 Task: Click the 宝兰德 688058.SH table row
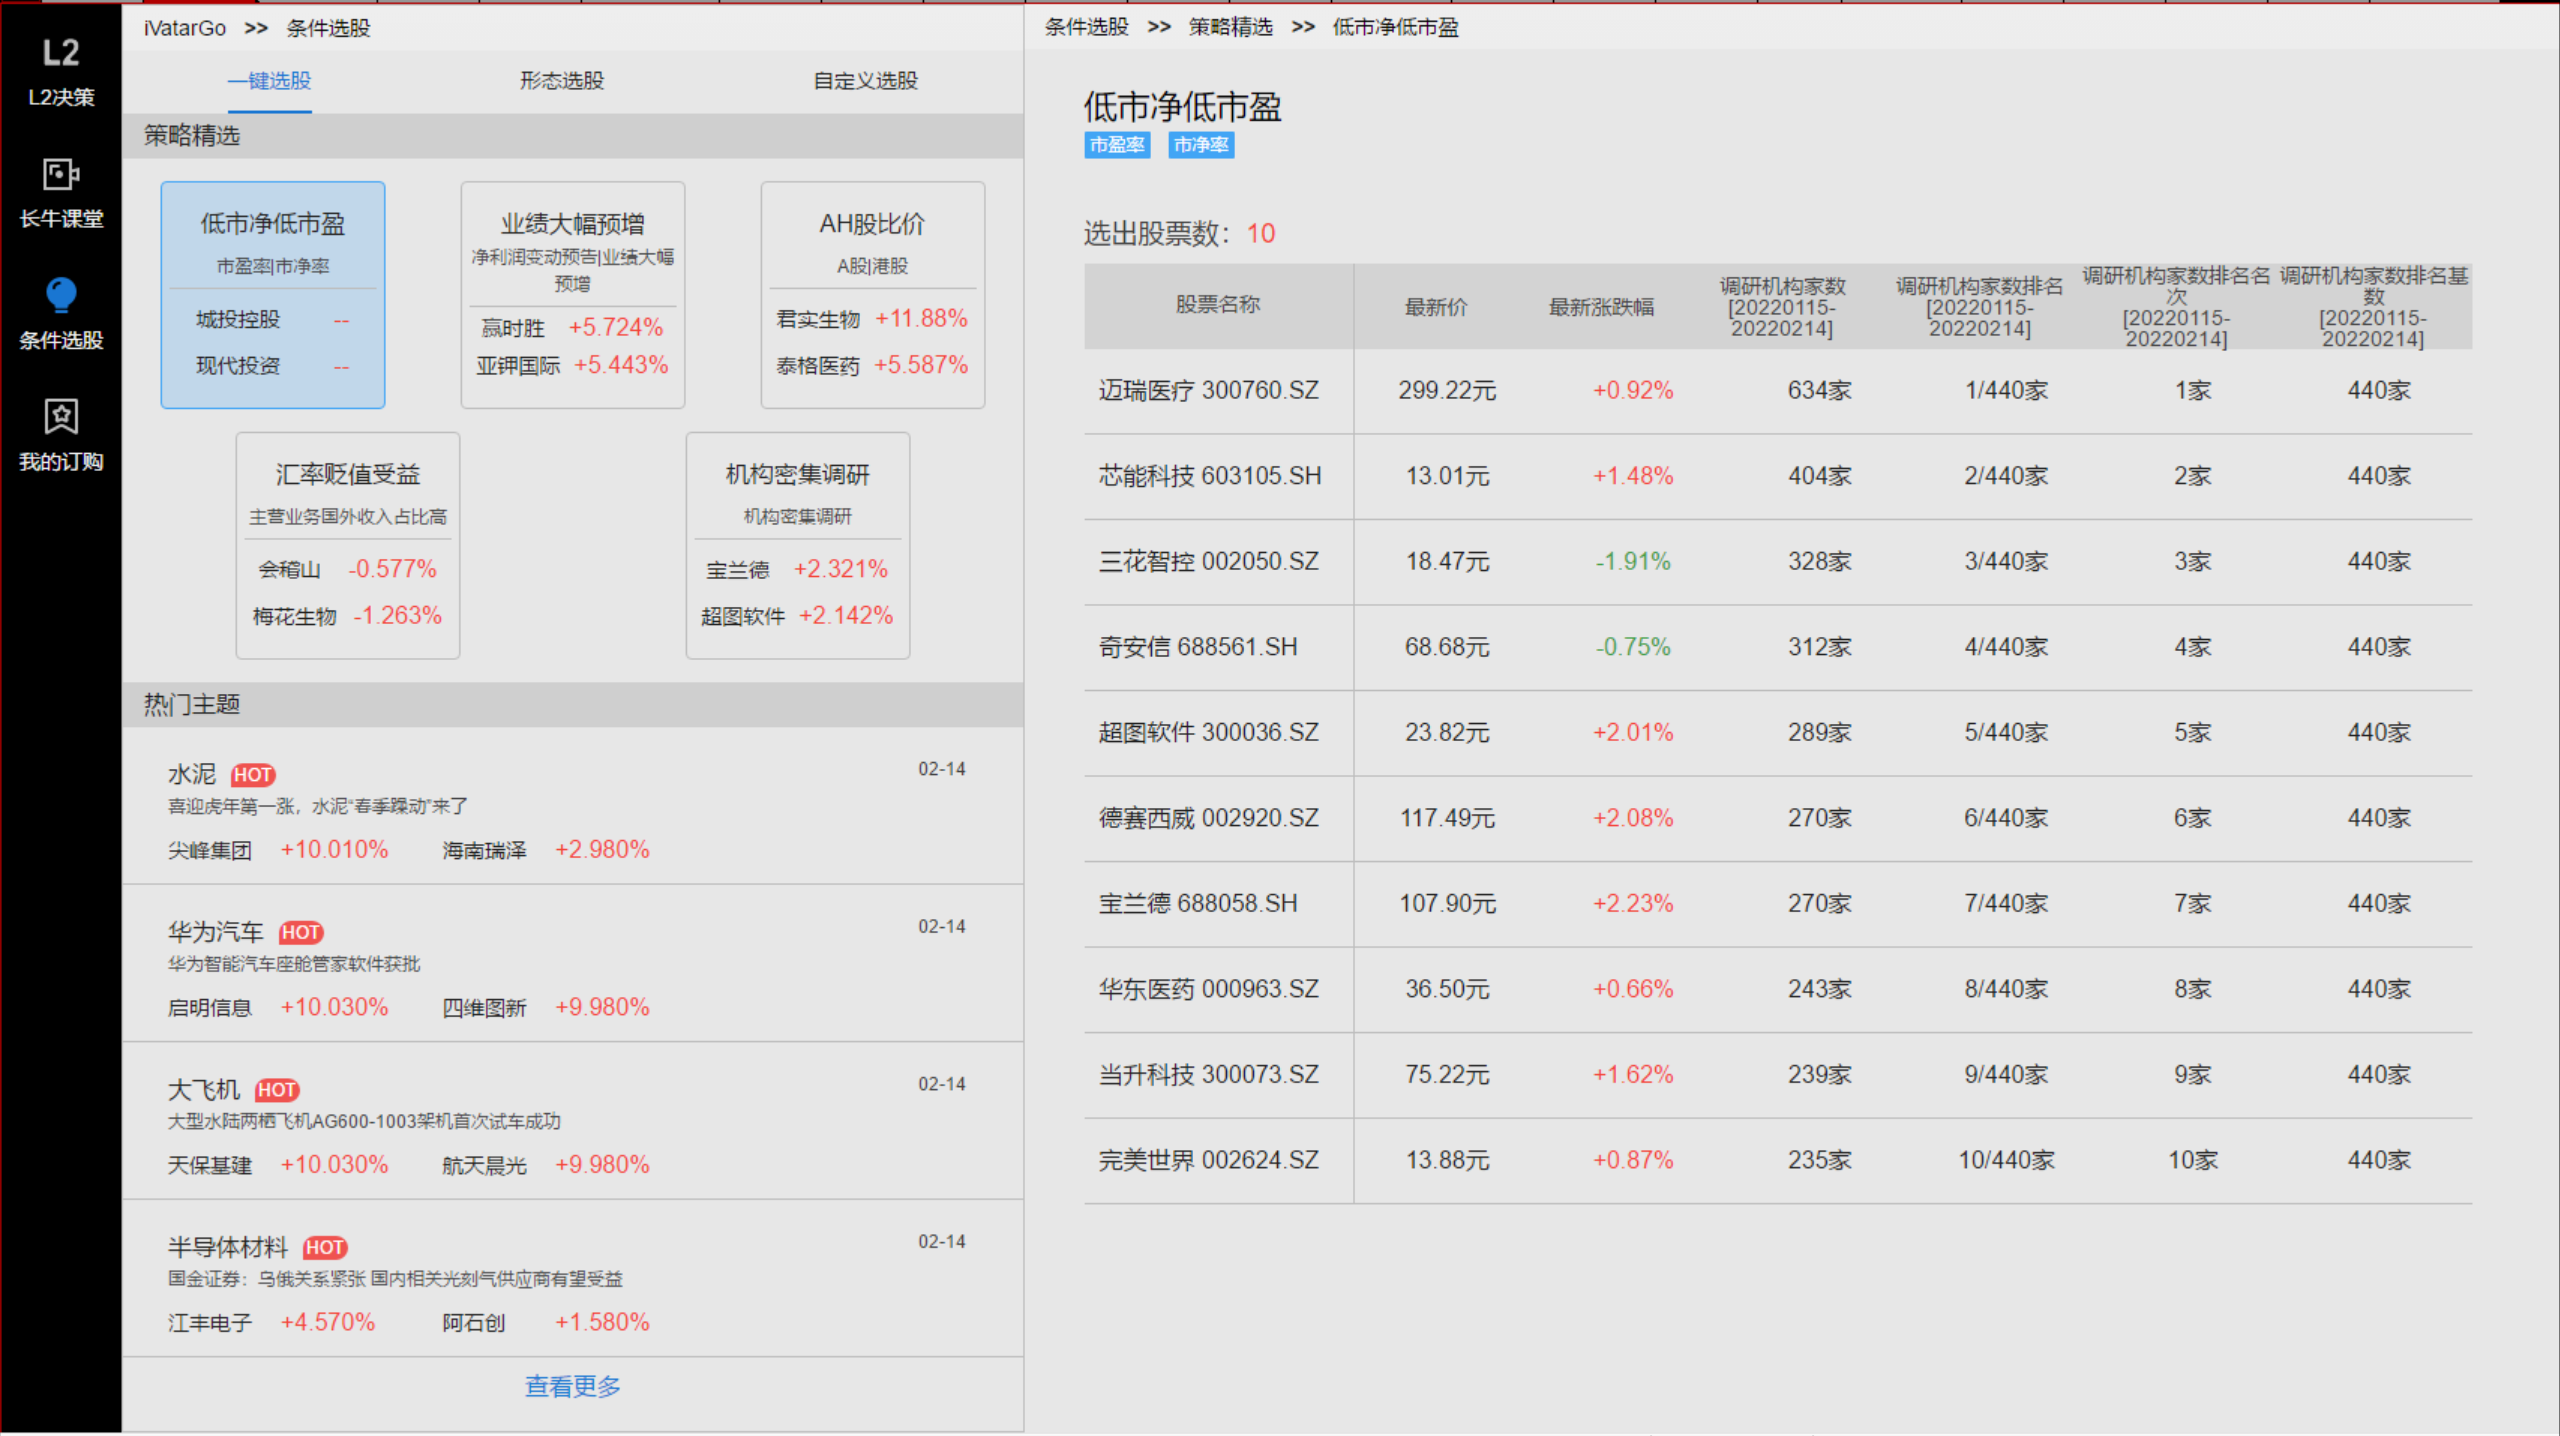click(1197, 903)
